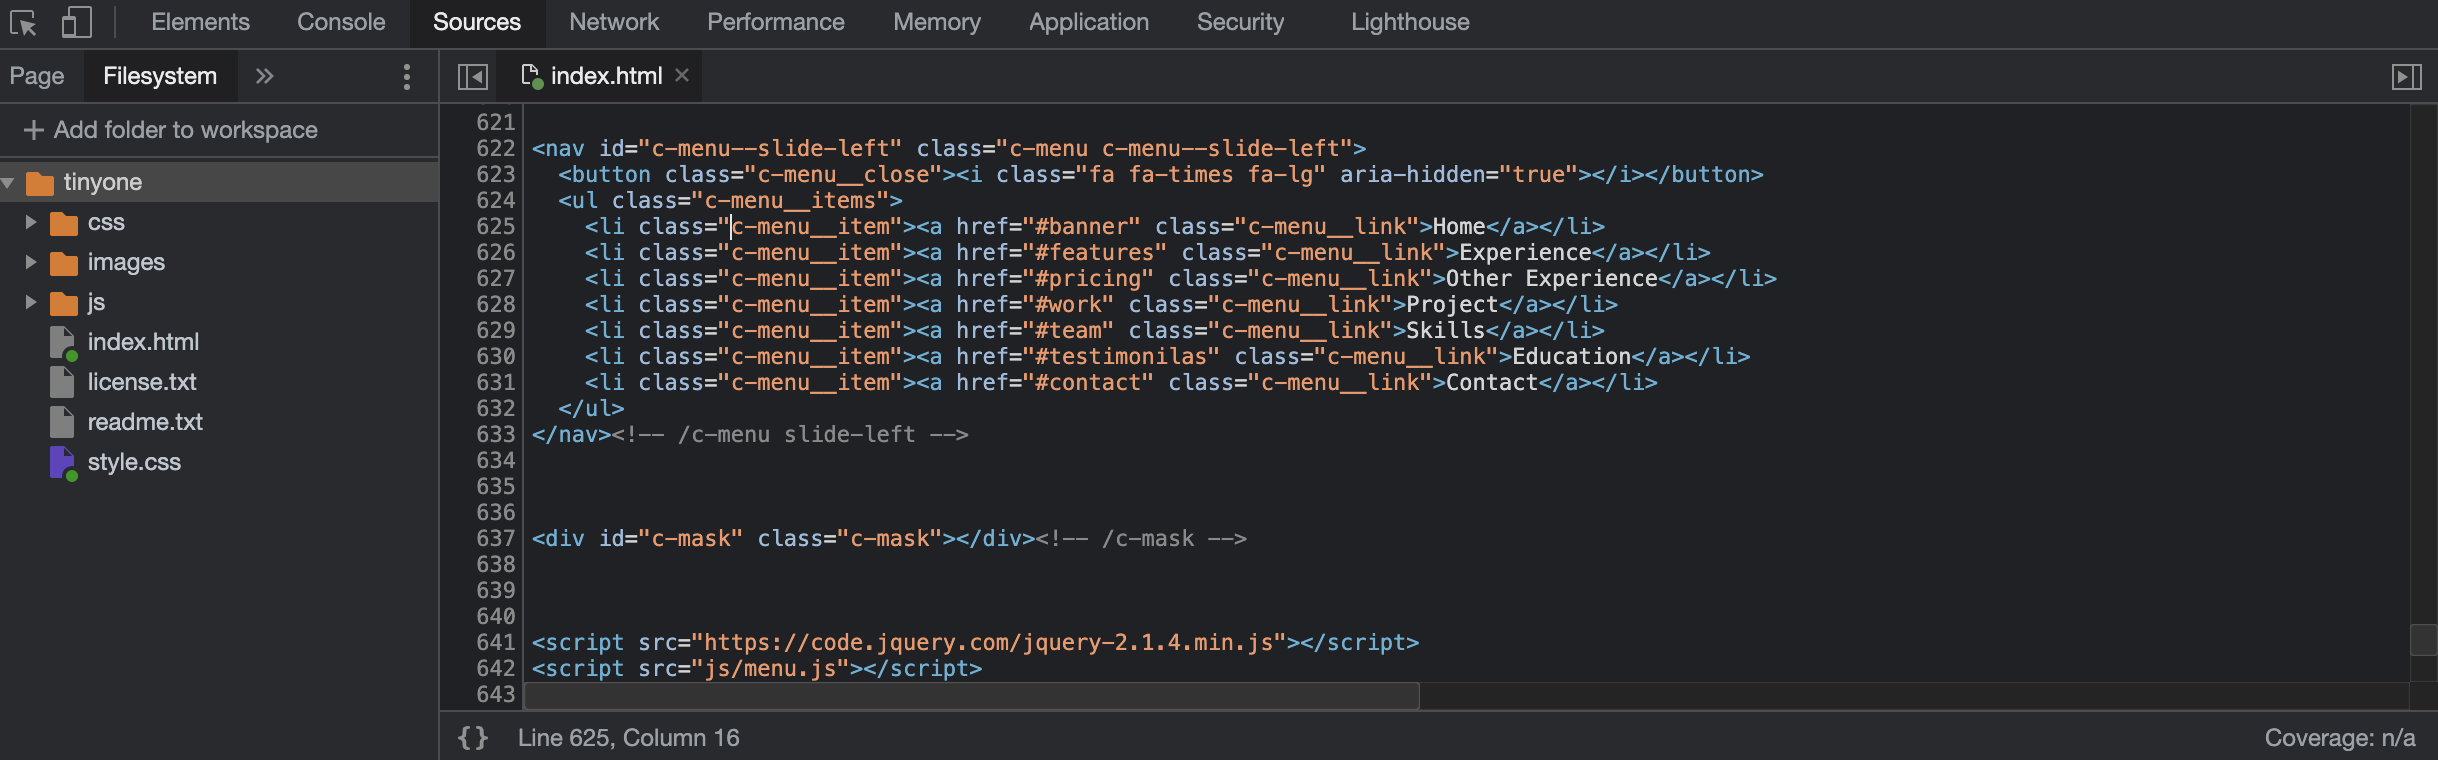Click the vertical scrollbar thumb of editor
The height and width of the screenshot is (760, 2438).
pyautogui.click(x=2424, y=639)
